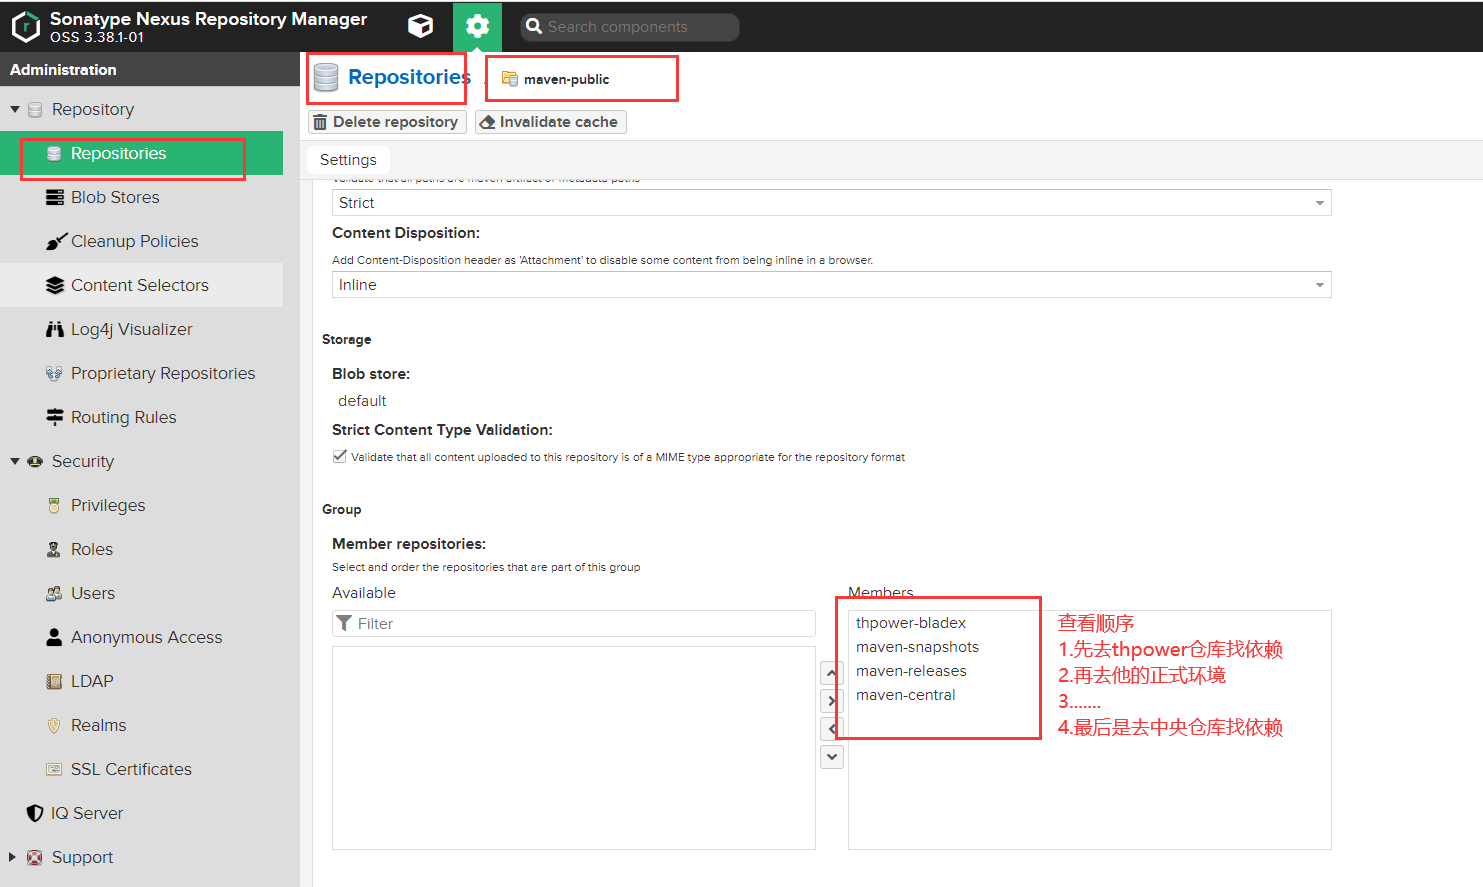The image size is (1483, 887).
Task: Click the Log4j Visualizer binoculars icon
Action: click(x=55, y=329)
